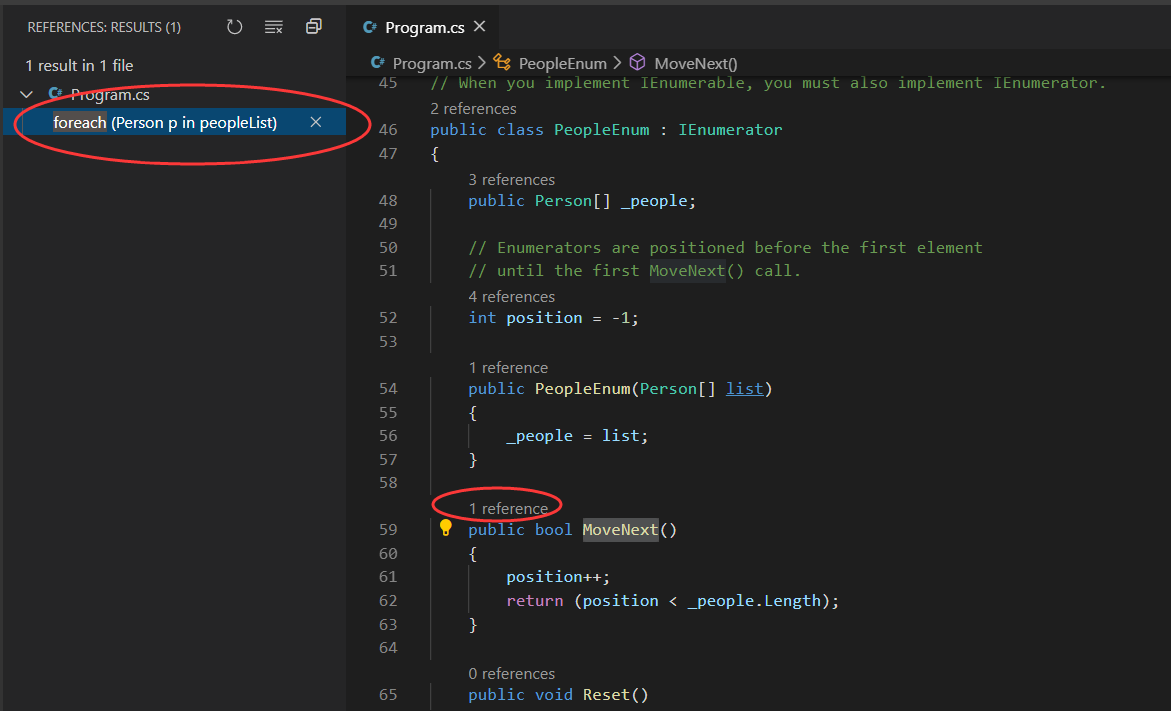This screenshot has width=1171, height=711.
Task: Click the MoveNext method icon in breadcrumb
Action: tap(637, 61)
